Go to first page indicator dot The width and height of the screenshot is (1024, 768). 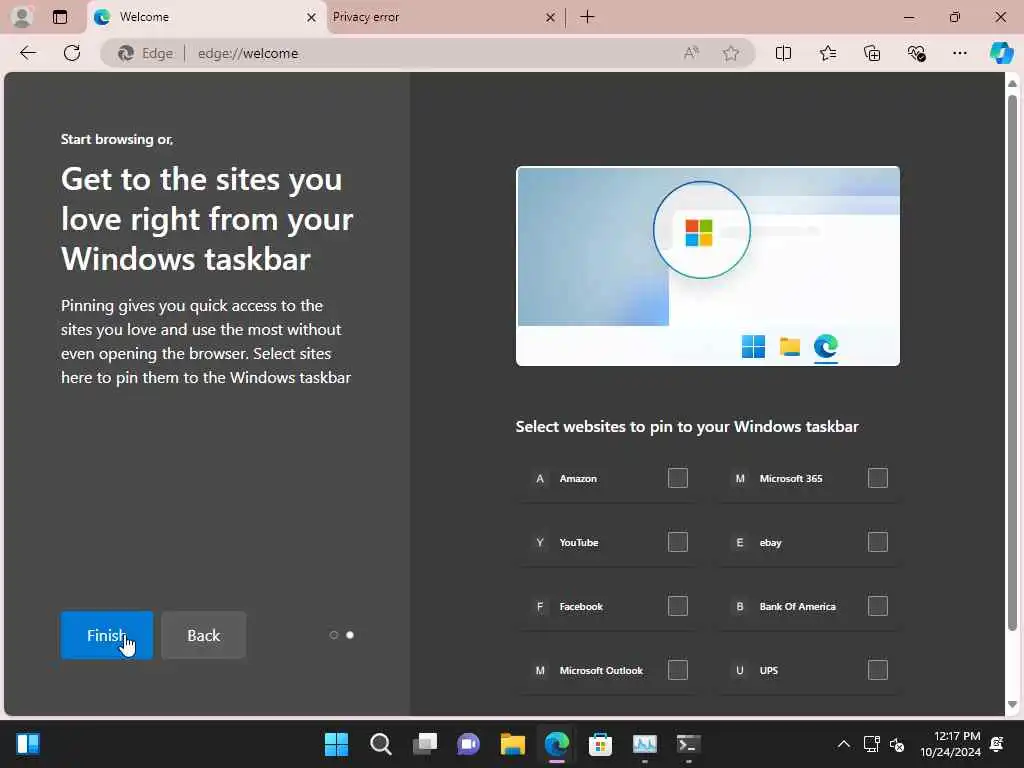[x=334, y=635]
